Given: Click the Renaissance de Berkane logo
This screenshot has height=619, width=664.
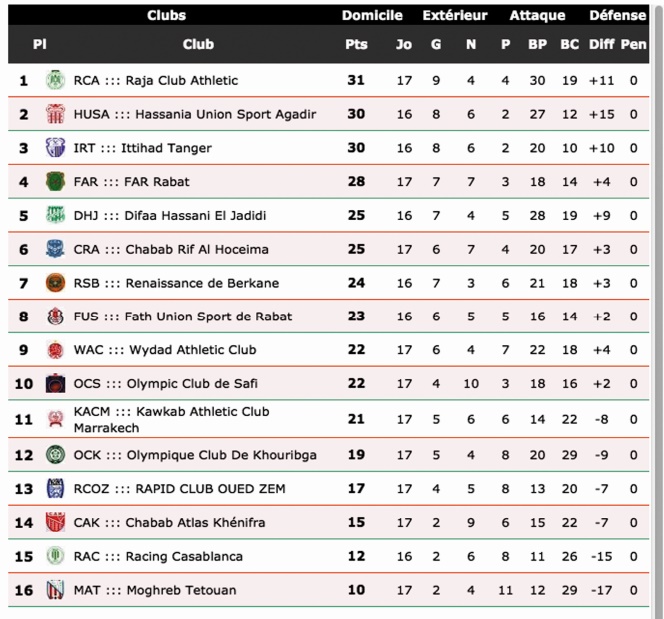Looking at the screenshot, I should (55, 283).
